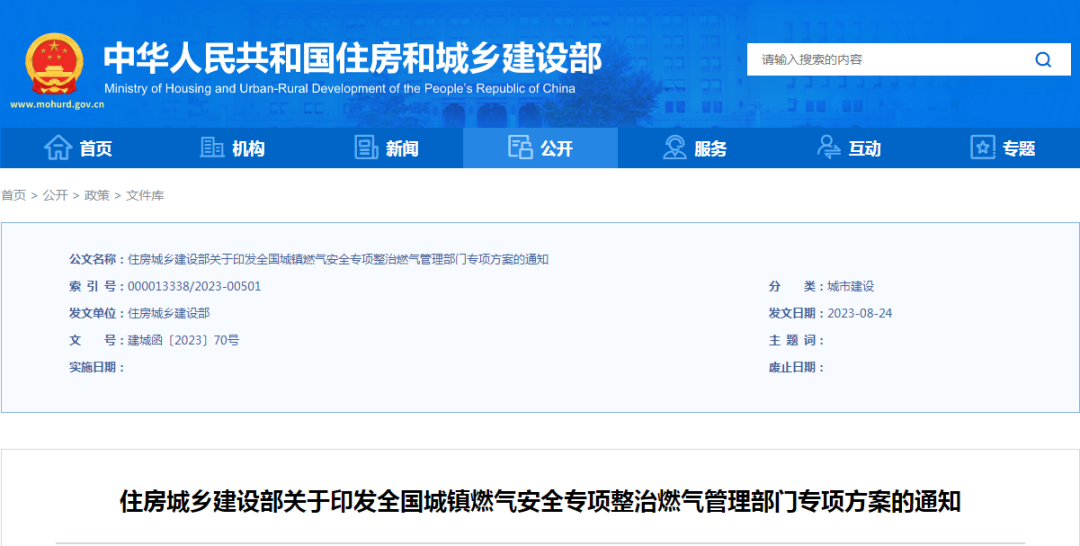Image resolution: width=1080 pixels, height=546 pixels.
Task: Click the headset person icon beside 服务
Action: [x=674, y=147]
